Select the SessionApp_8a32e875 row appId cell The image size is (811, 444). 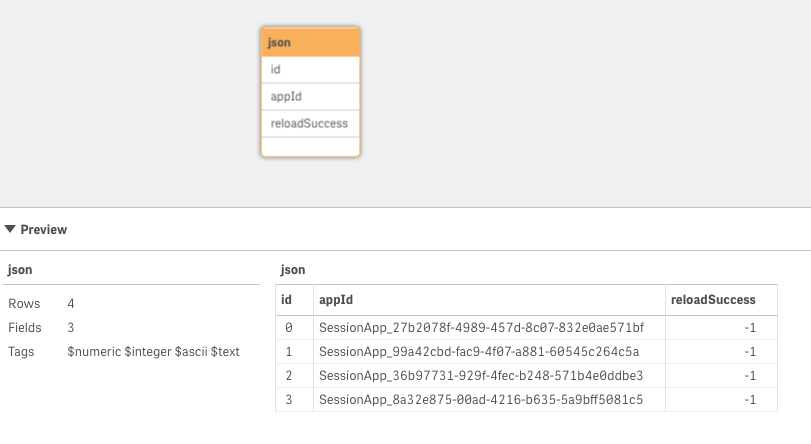(481, 400)
